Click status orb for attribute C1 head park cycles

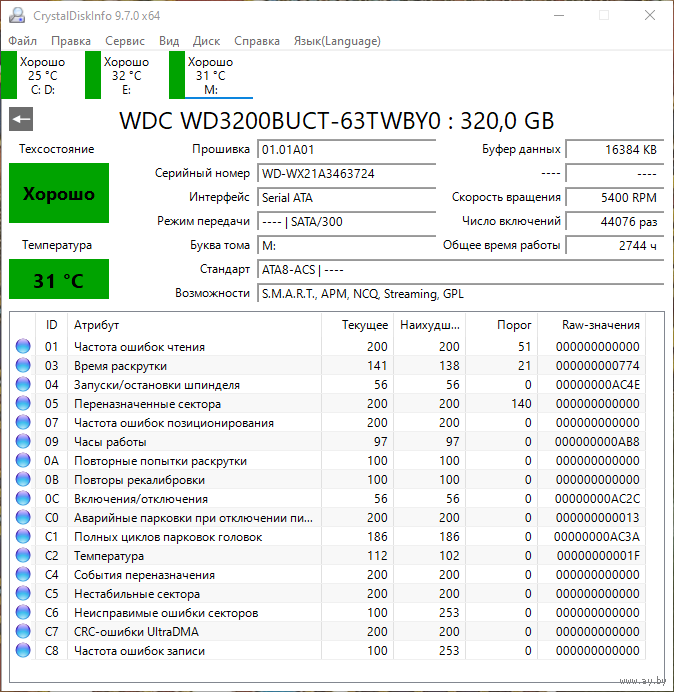[23, 536]
